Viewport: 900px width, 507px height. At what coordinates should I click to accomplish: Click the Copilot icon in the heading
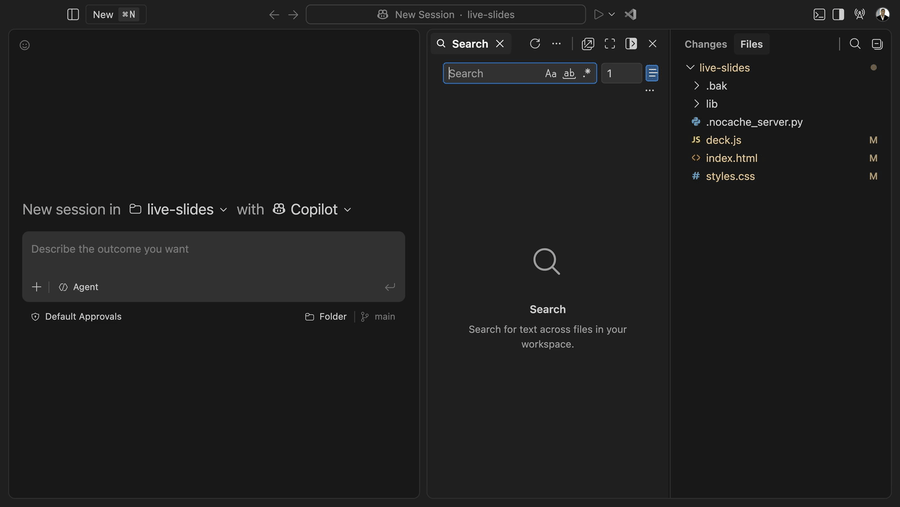pyautogui.click(x=279, y=209)
